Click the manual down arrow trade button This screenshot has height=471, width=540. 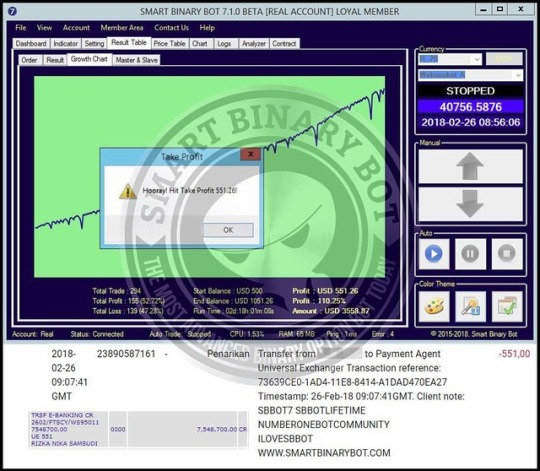click(470, 205)
